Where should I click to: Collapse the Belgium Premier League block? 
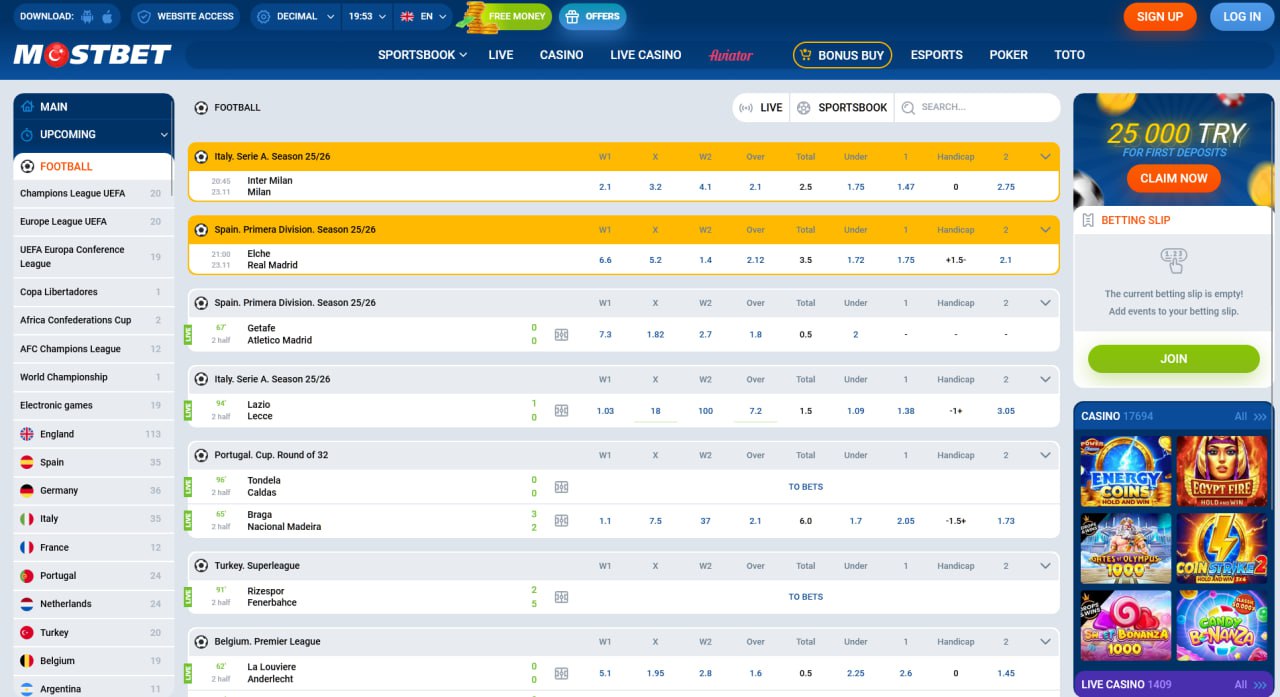1046,642
